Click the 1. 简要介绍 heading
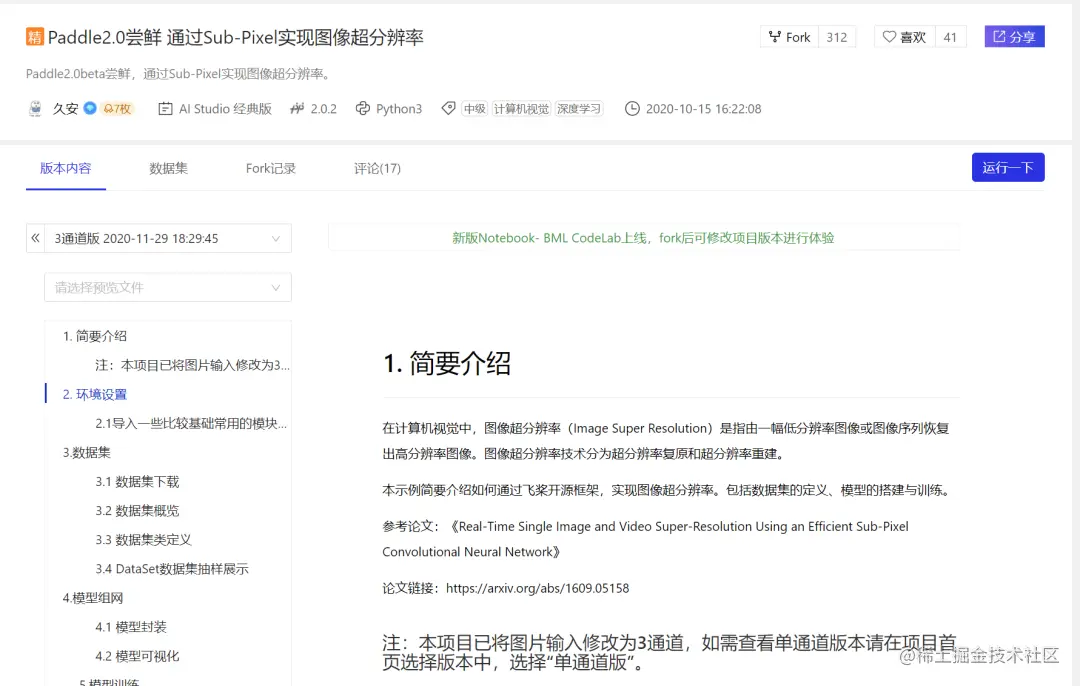The image size is (1080, 686). click(x=447, y=364)
